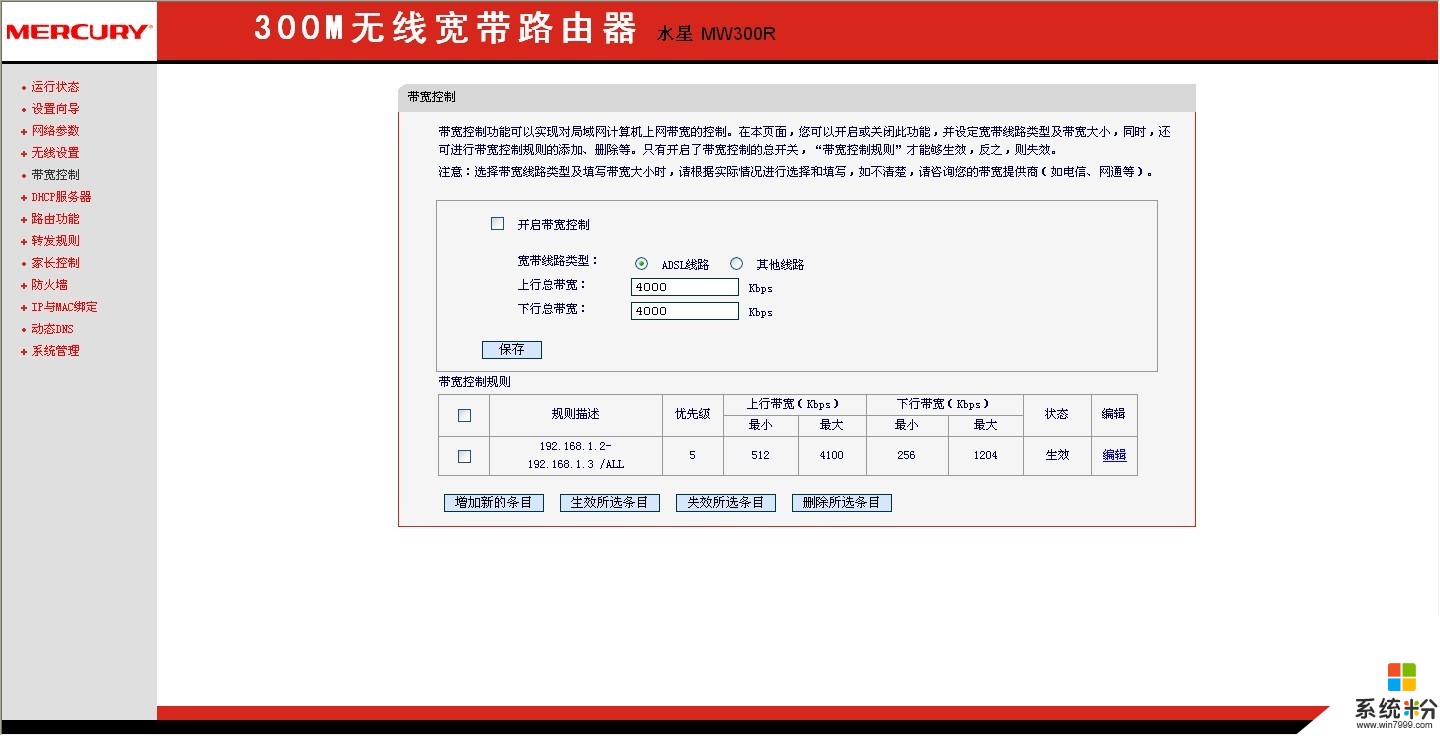The width and height of the screenshot is (1440, 736).
Task: Click the 512 min upstream value
Action: click(761, 455)
